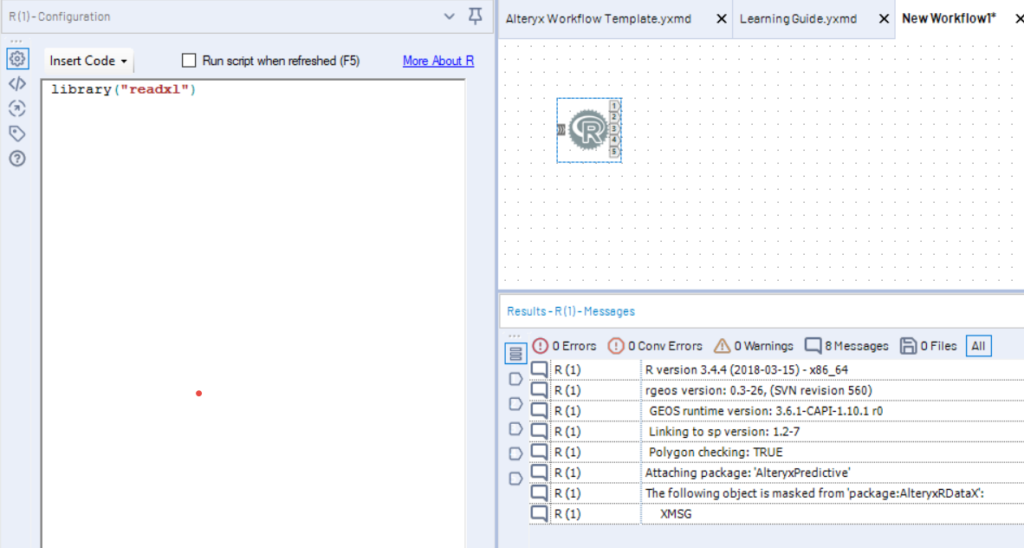1024x548 pixels.
Task: Open the configuration gear icon in sidebar
Action: 18,59
